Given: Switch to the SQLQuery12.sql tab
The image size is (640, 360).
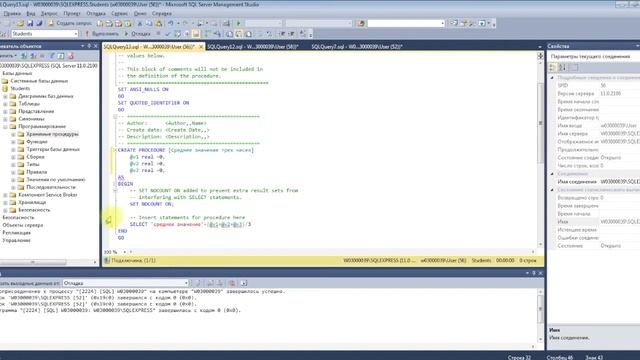Looking at the screenshot, I should point(253,47).
